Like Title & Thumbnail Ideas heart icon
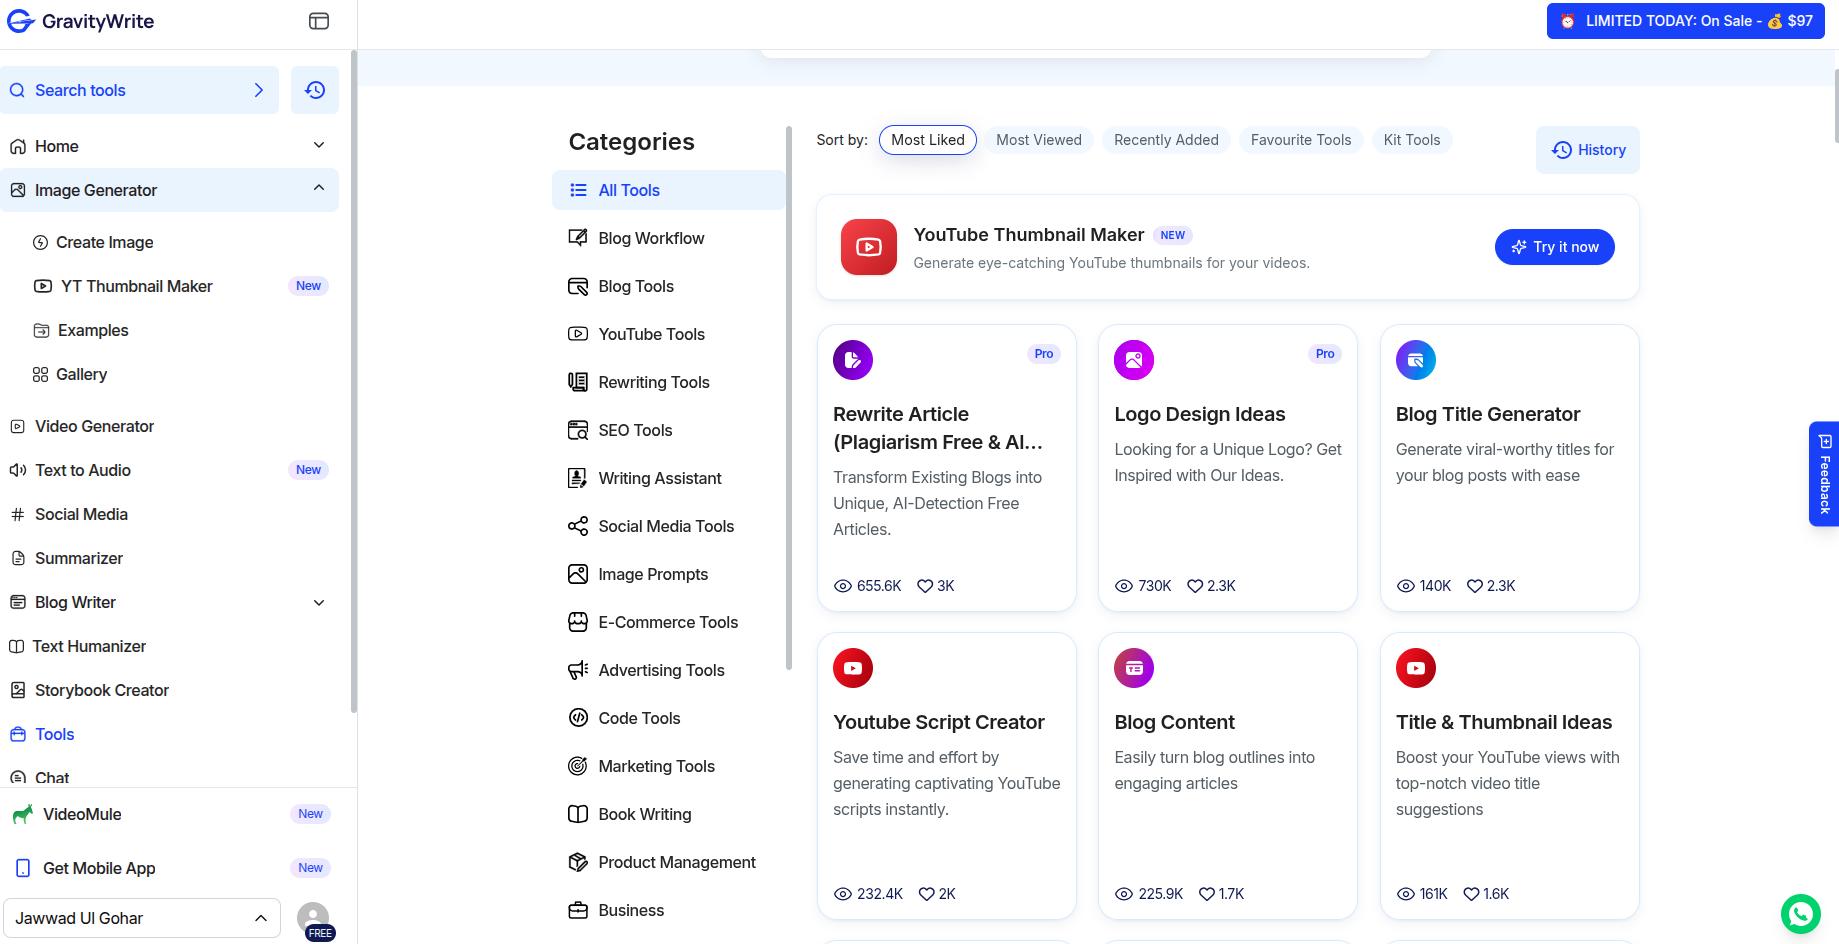 click(x=1471, y=894)
